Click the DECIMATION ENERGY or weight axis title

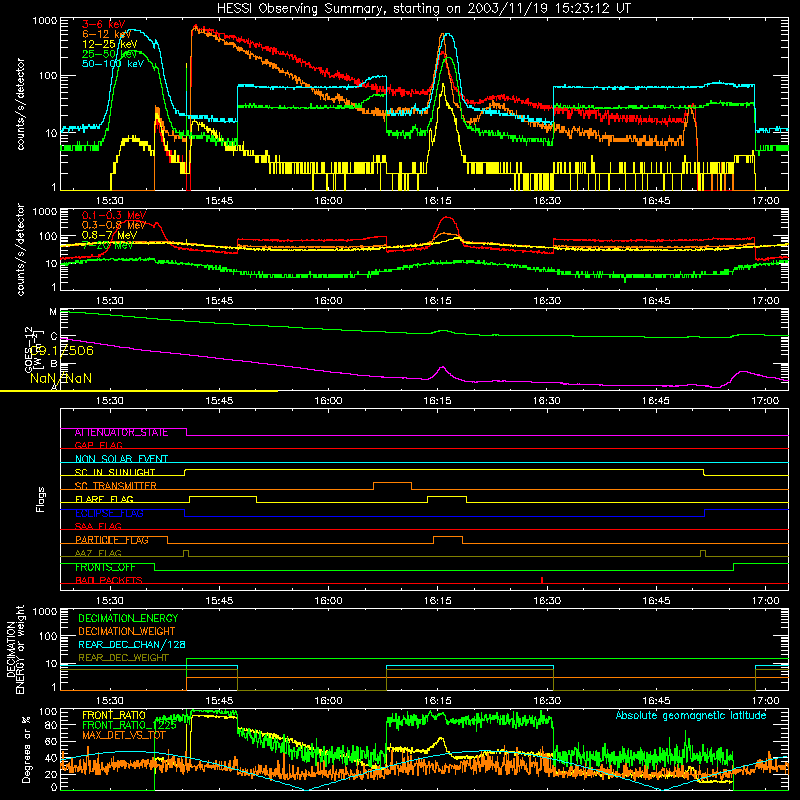pyautogui.click(x=15, y=649)
